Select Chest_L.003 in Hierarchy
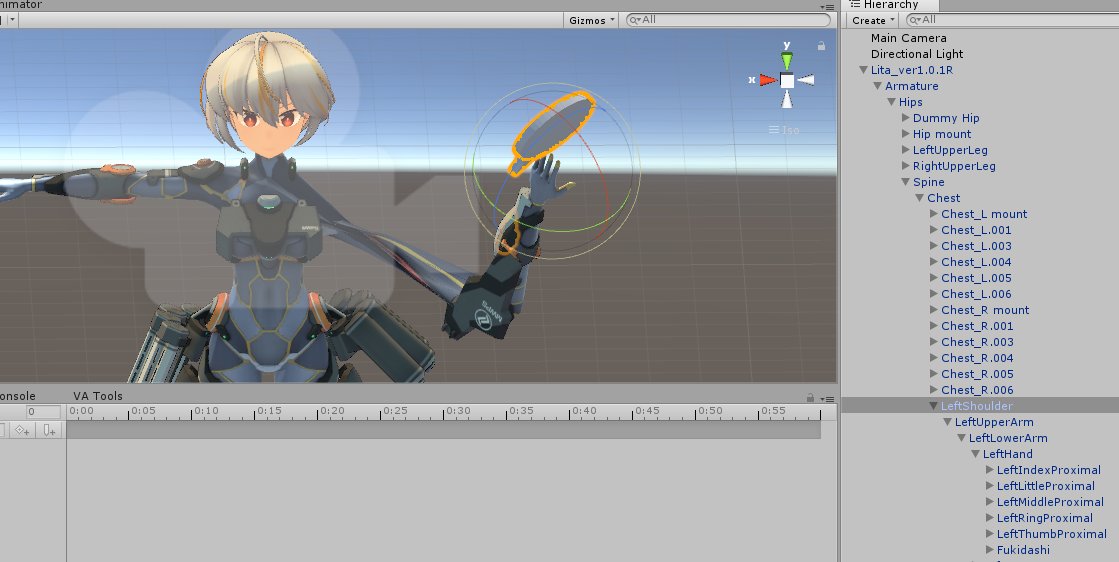The height and width of the screenshot is (562, 1119). coord(976,246)
